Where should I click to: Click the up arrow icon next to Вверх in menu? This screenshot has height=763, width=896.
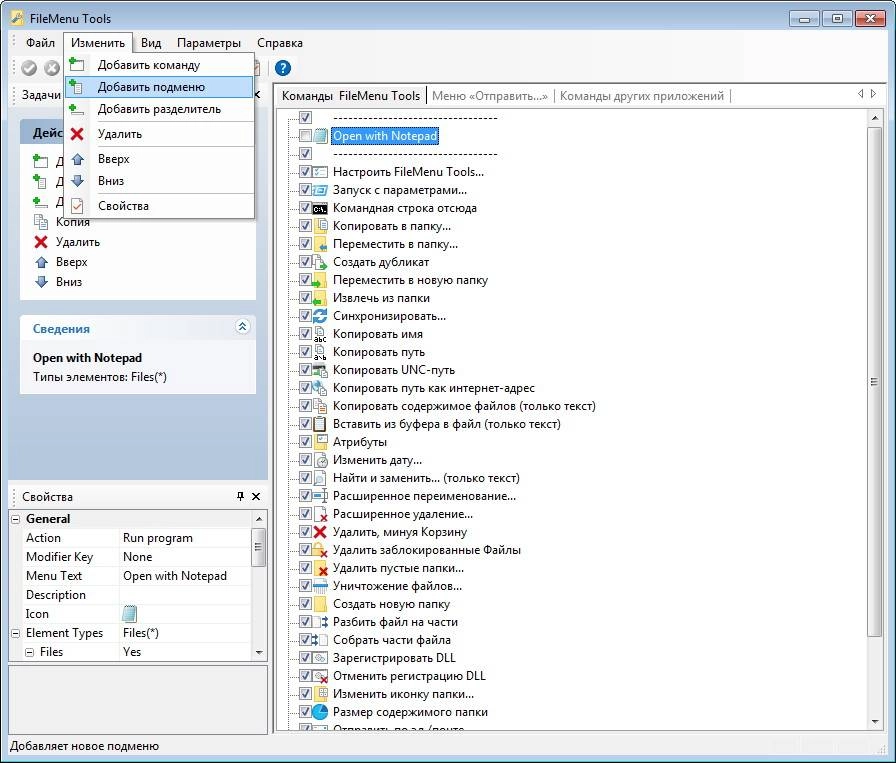(x=78, y=159)
